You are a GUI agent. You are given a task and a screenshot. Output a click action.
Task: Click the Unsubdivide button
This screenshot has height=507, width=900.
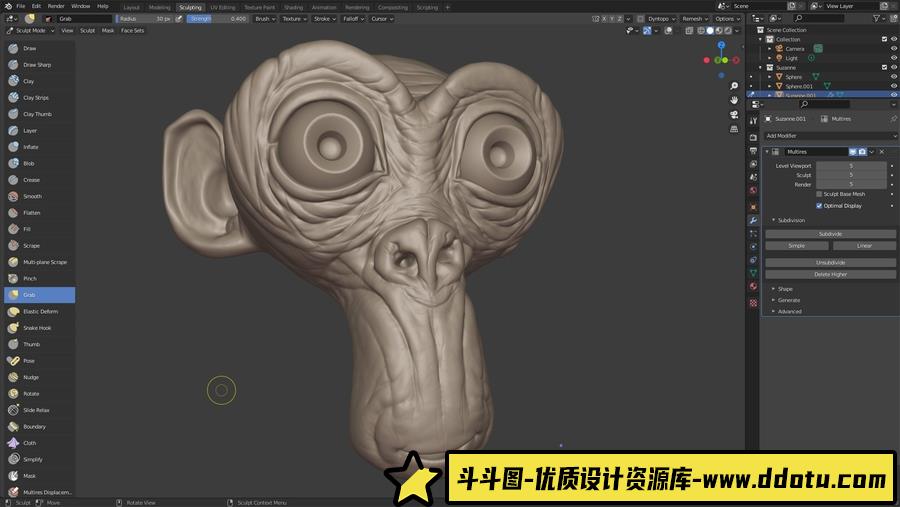(831, 262)
